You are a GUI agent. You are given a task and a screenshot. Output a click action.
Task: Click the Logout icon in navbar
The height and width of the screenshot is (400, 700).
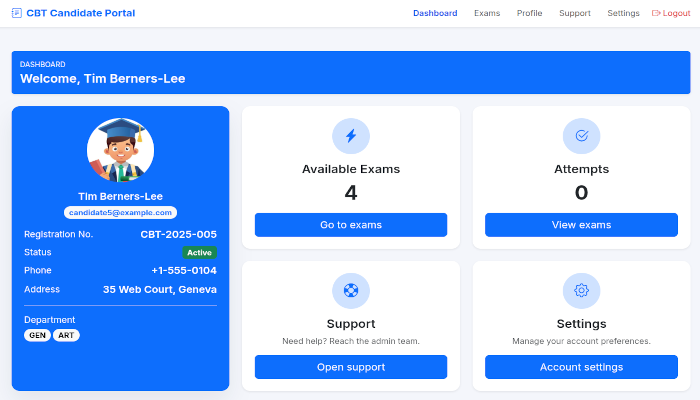[x=657, y=13]
